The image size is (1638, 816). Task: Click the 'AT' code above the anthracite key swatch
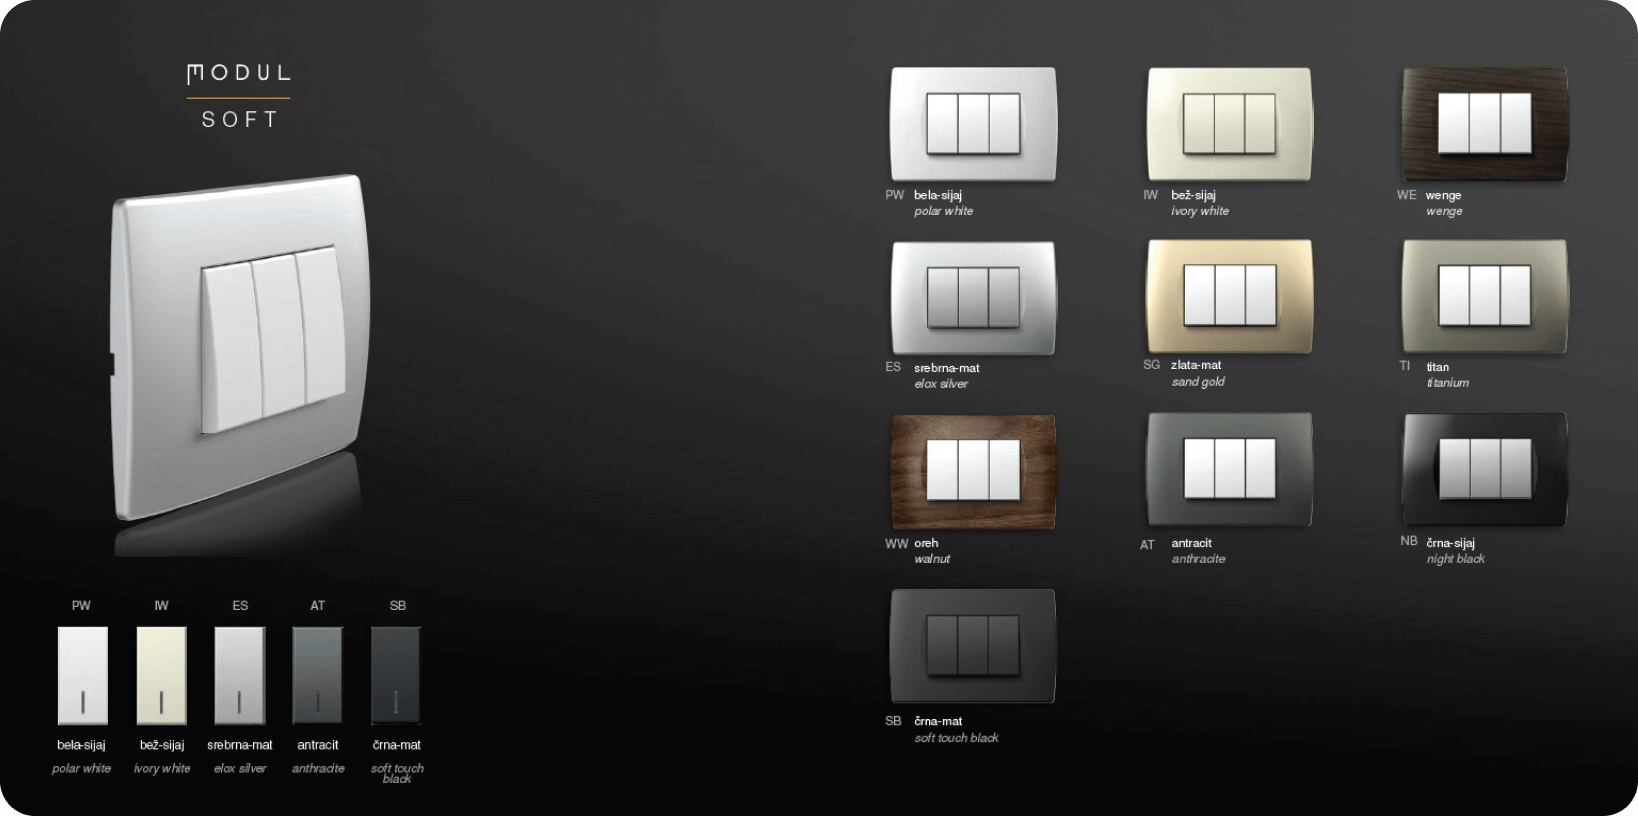[317, 605]
